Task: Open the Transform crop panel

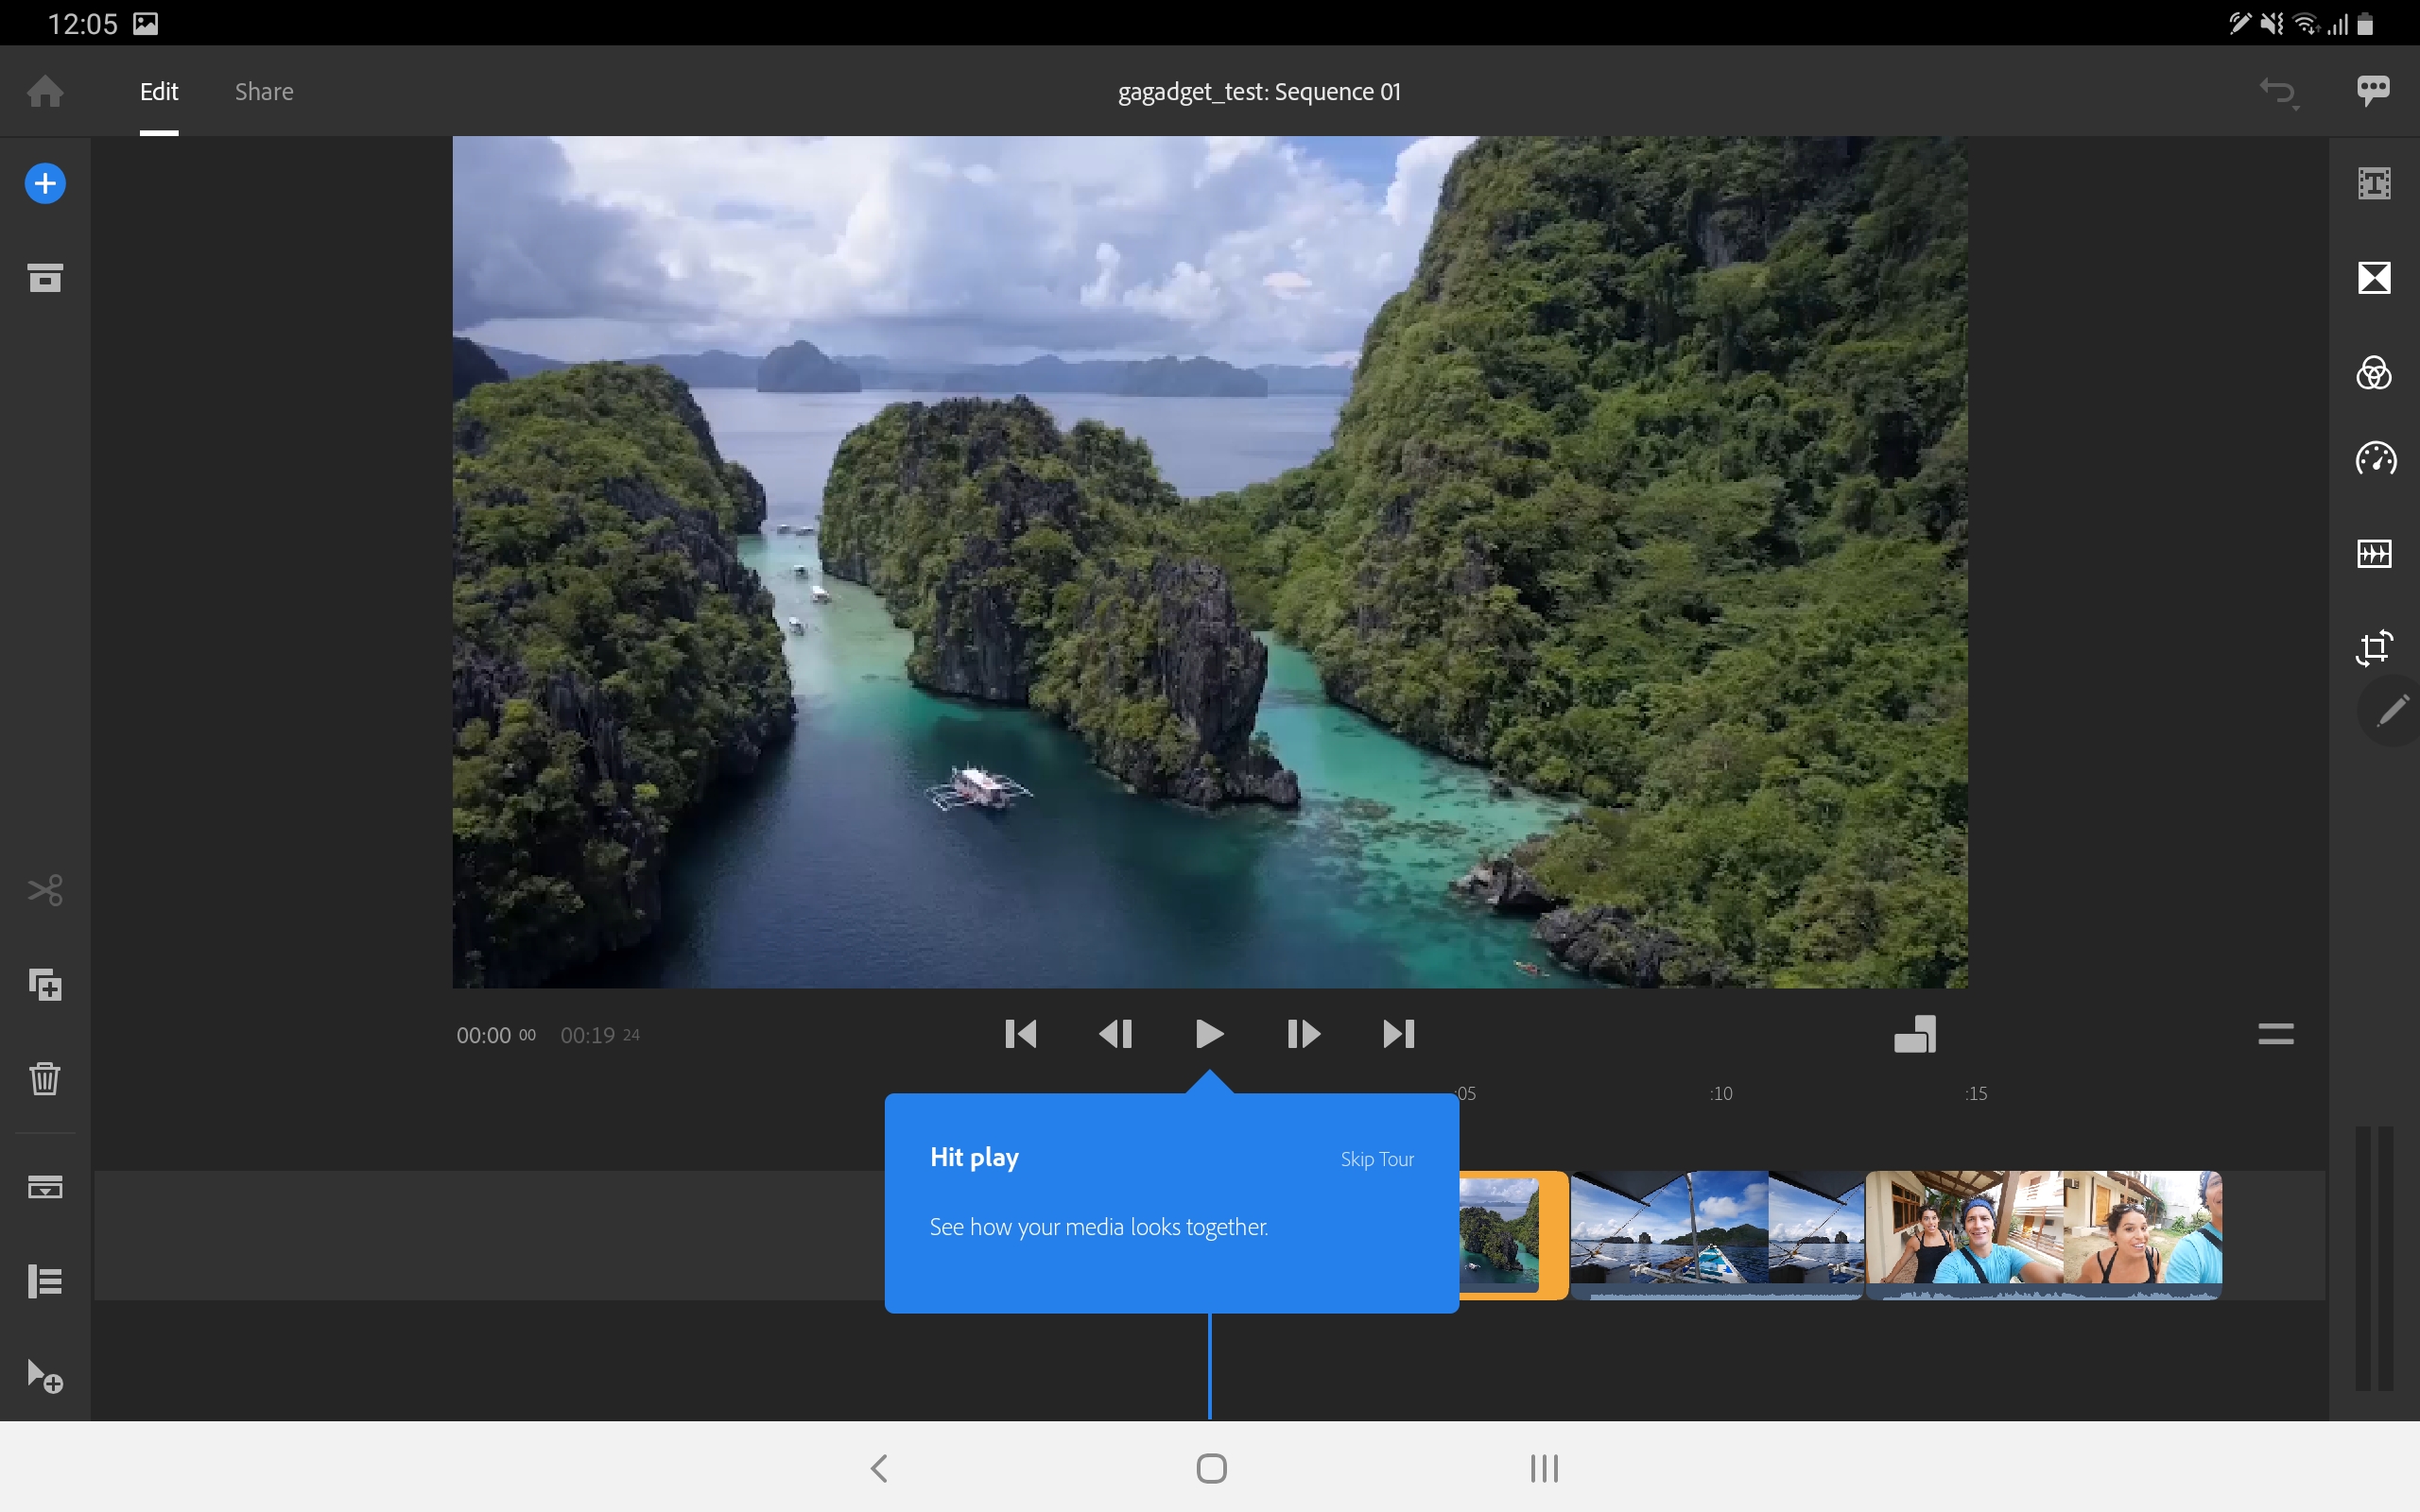Action: coord(2374,647)
